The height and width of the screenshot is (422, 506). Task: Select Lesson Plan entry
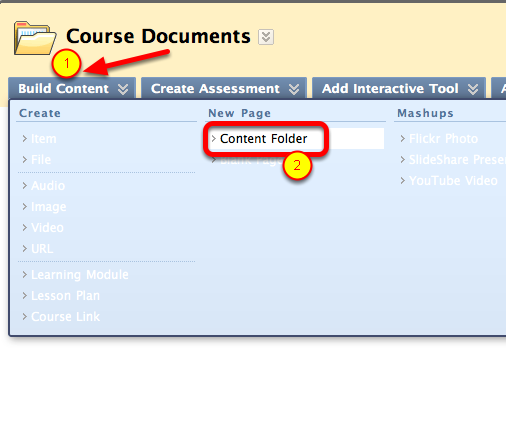coord(65,296)
